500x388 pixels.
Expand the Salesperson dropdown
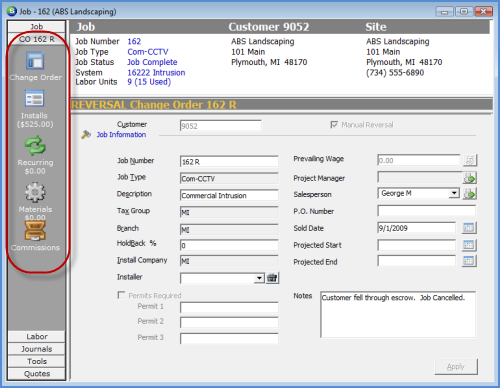tap(454, 193)
